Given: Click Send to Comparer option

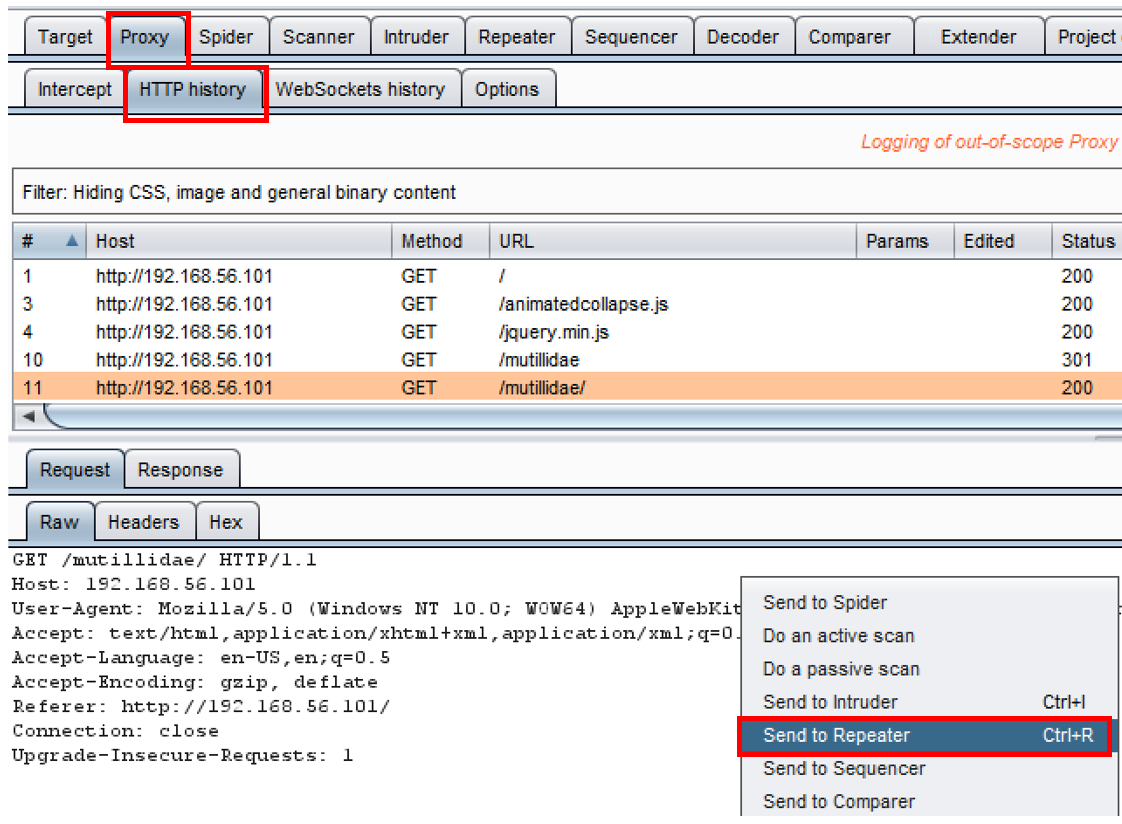Looking at the screenshot, I should pyautogui.click(x=838, y=801).
